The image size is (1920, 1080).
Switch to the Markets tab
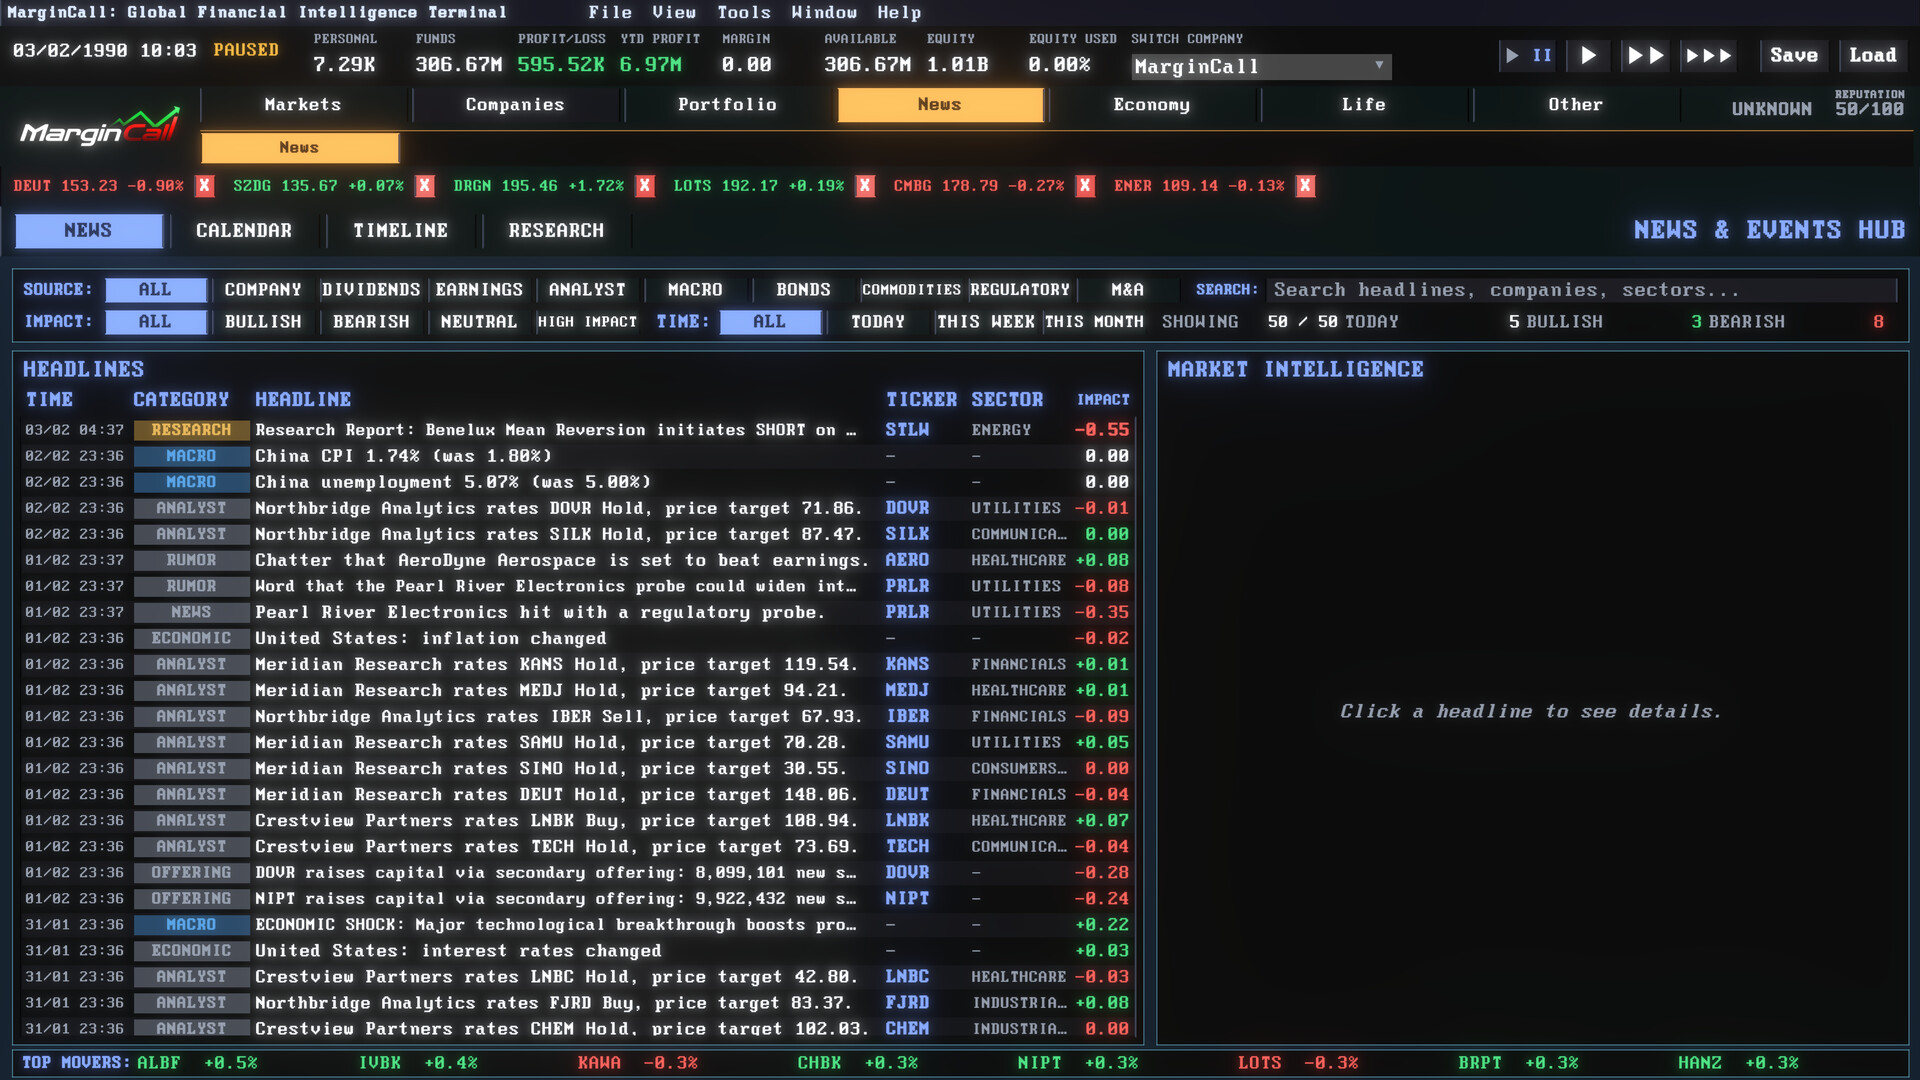(303, 105)
